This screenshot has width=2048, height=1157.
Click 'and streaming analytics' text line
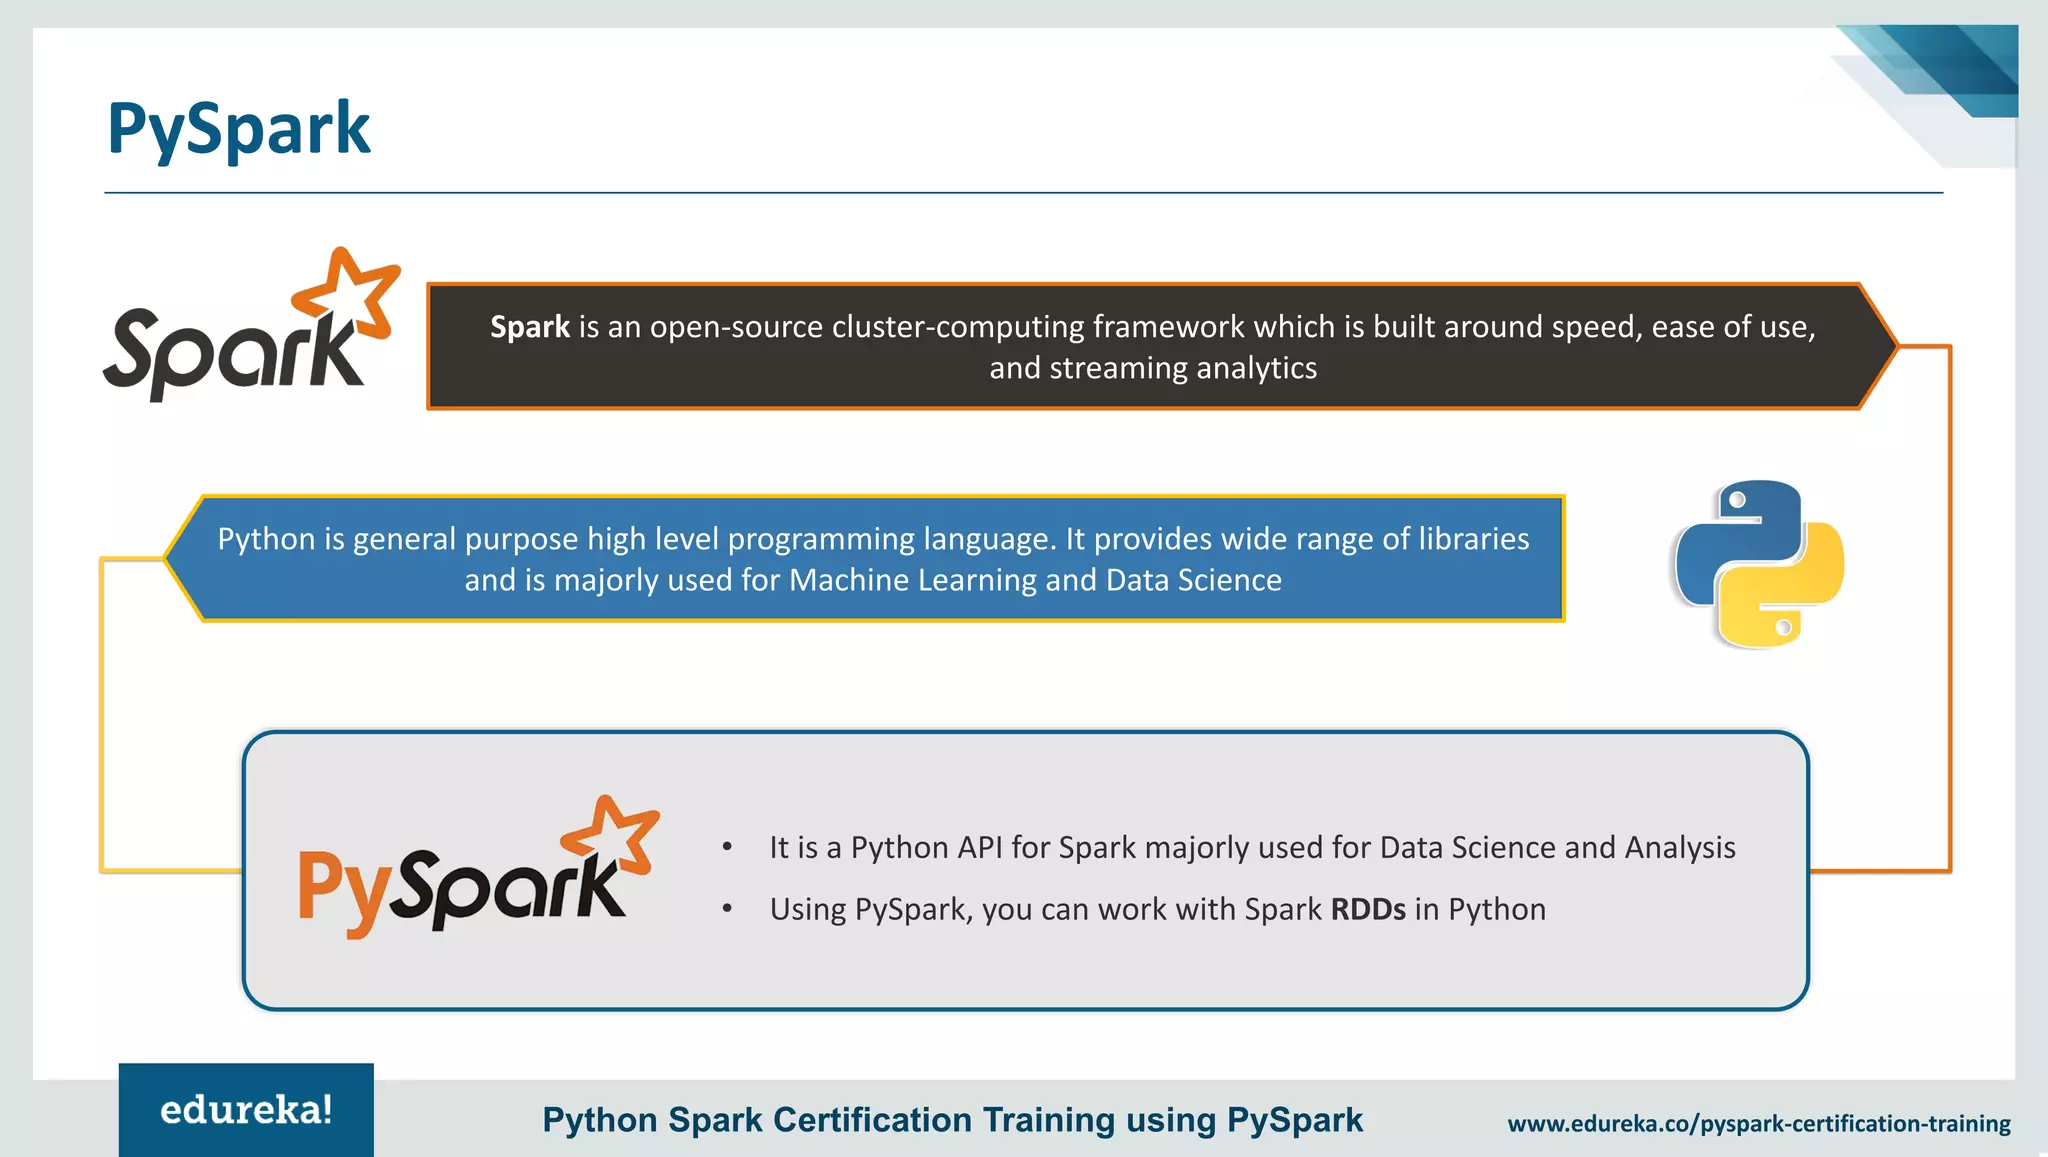tap(1153, 368)
